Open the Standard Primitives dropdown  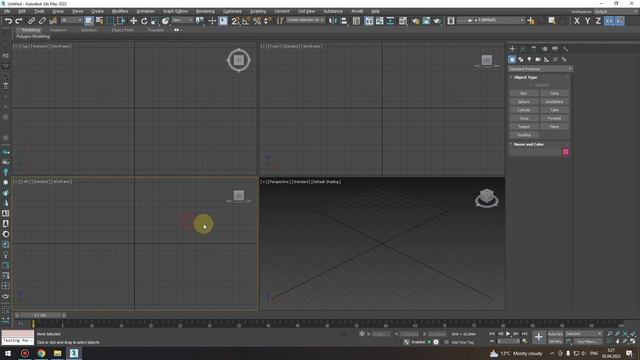pos(540,69)
